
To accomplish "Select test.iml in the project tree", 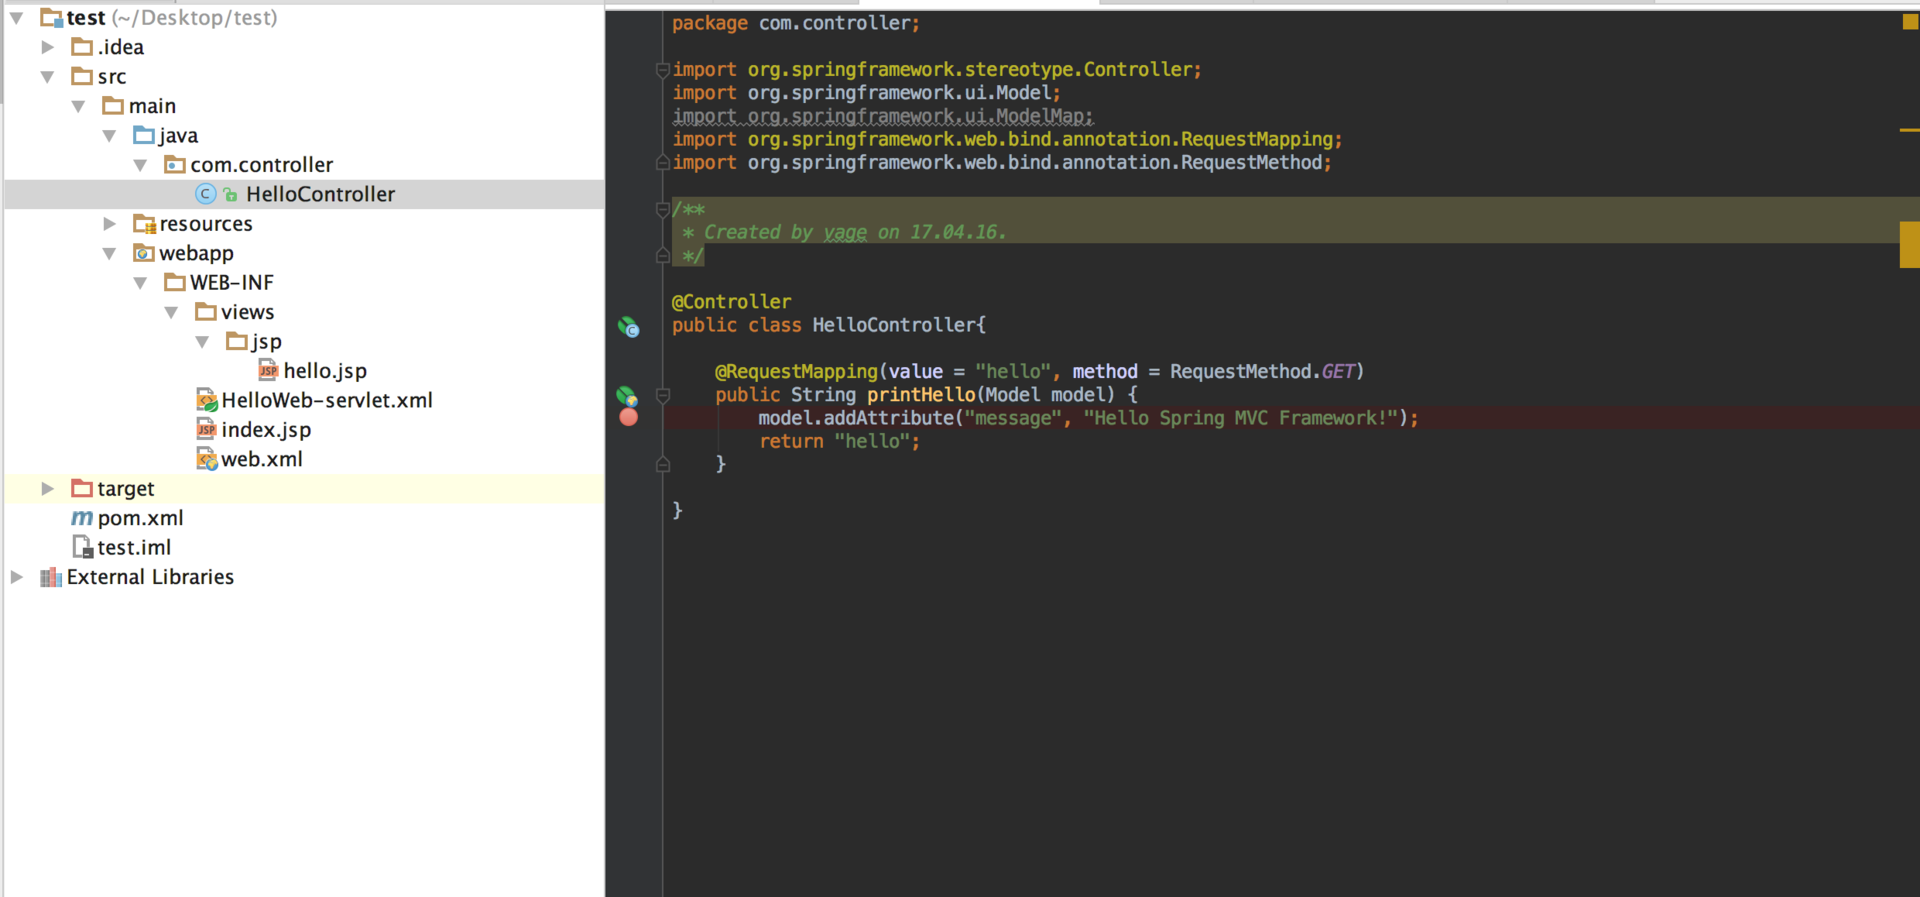I will point(134,548).
